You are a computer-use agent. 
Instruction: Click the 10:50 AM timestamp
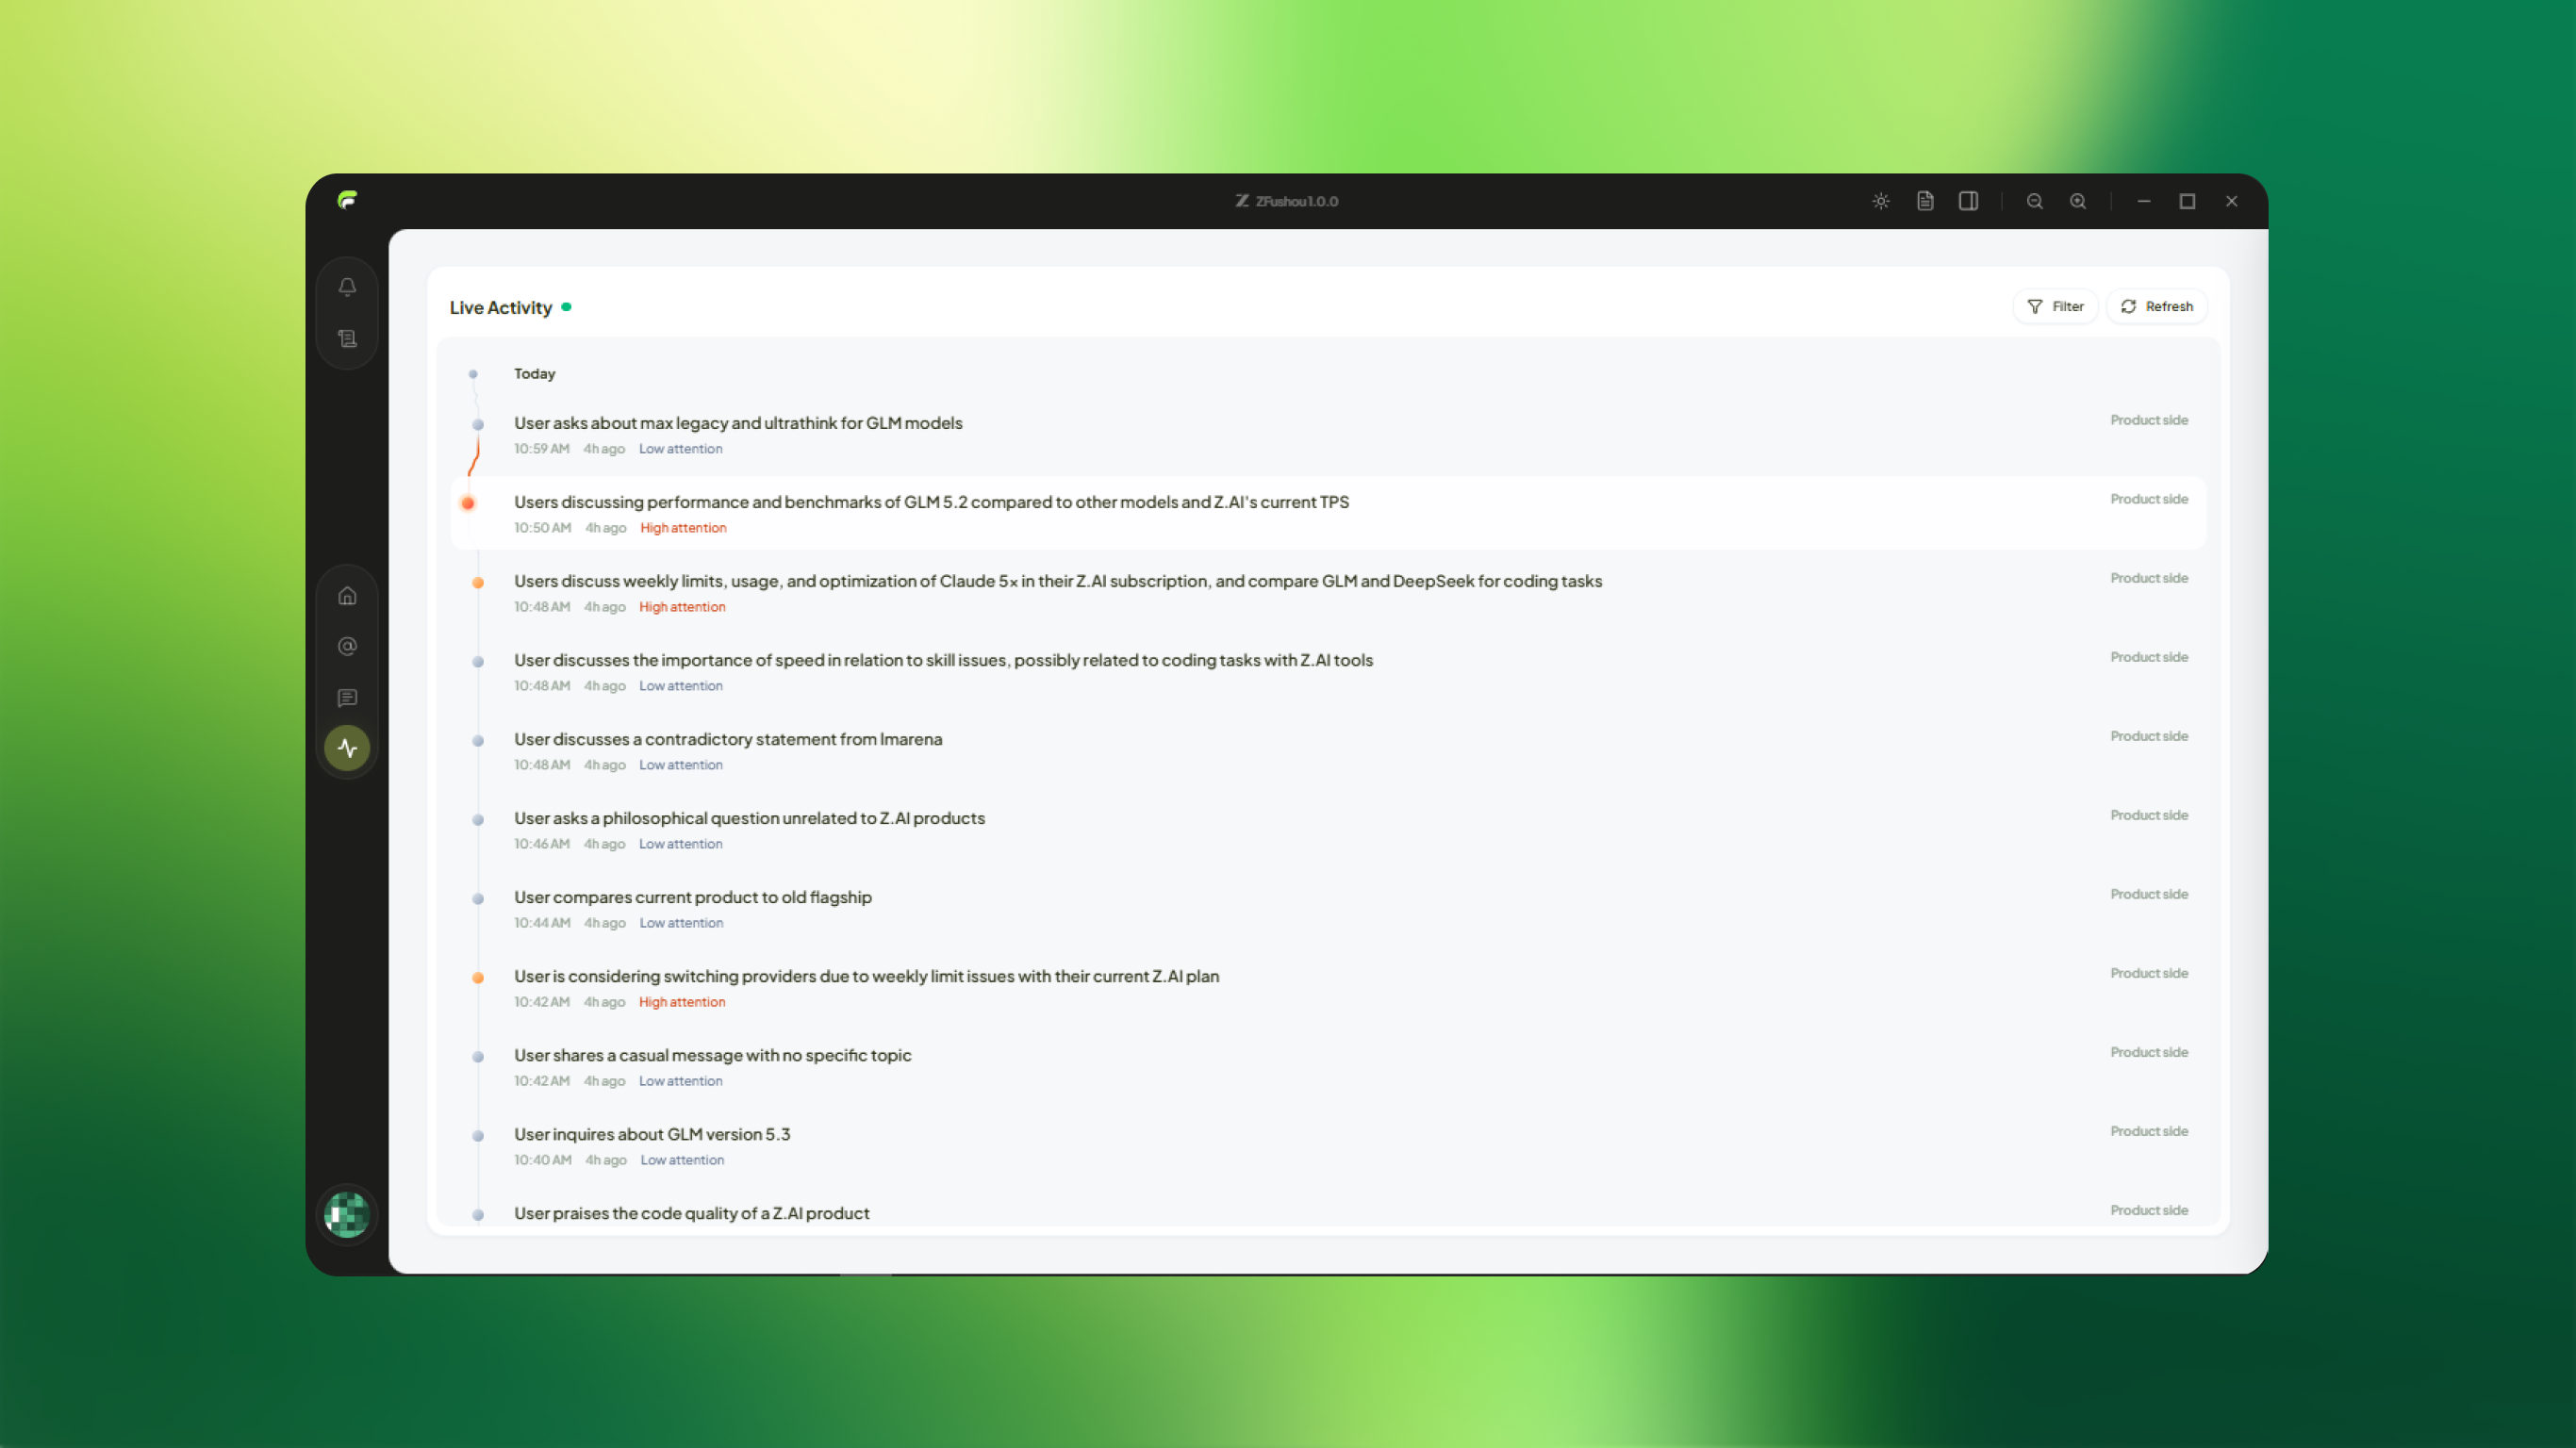pos(543,528)
